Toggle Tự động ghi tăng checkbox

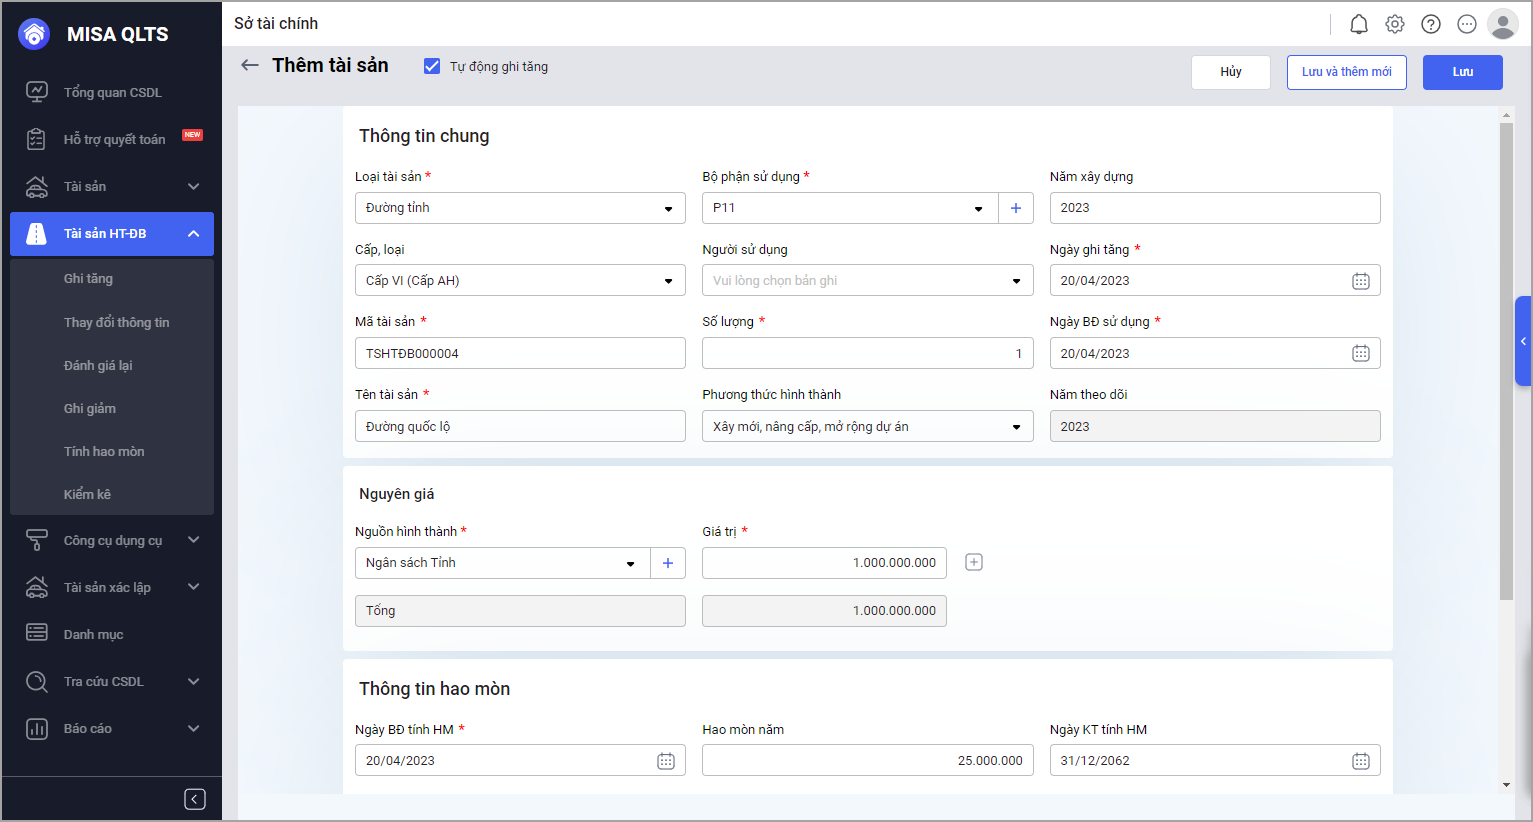(432, 67)
